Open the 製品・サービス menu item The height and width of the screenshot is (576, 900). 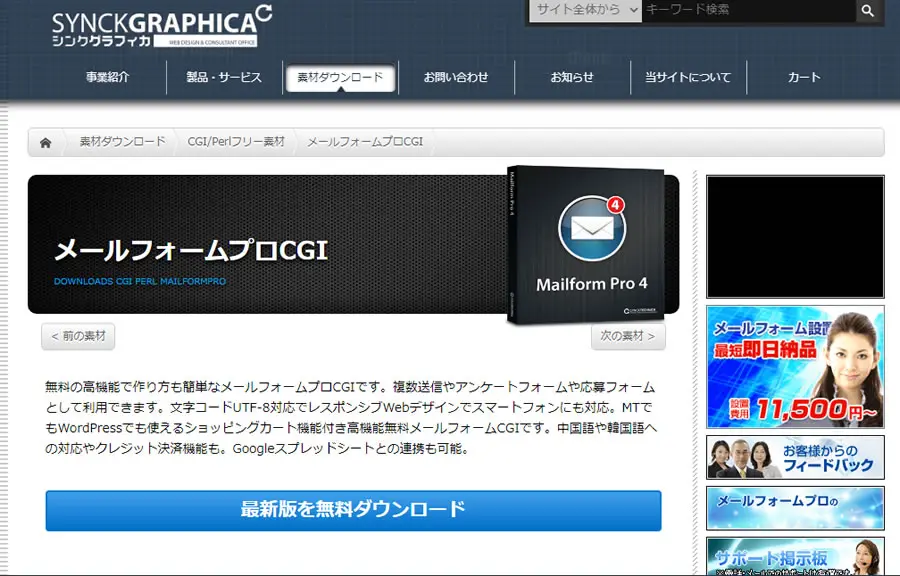(x=224, y=77)
